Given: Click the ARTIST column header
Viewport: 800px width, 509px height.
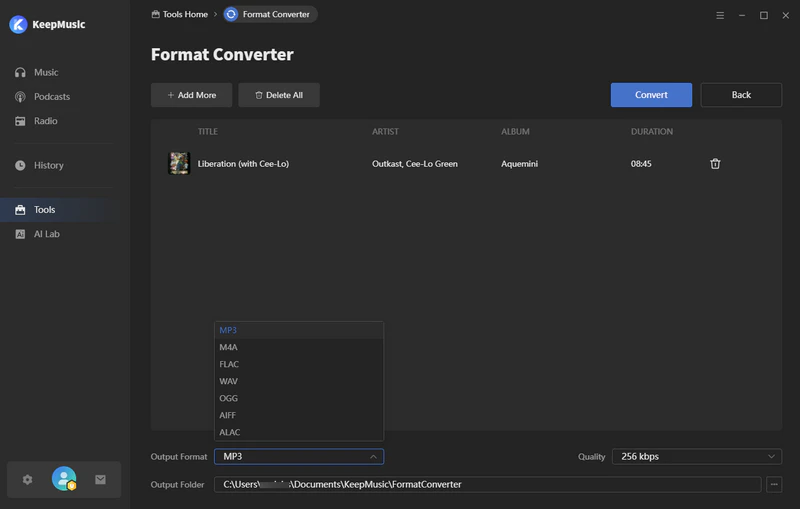Looking at the screenshot, I should 385,132.
